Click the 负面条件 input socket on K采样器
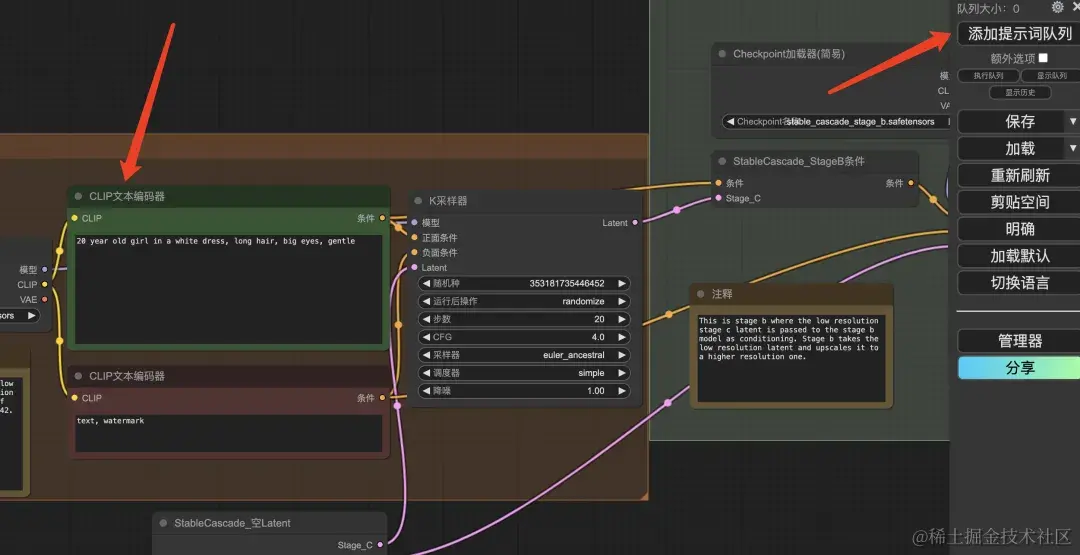 tap(415, 253)
